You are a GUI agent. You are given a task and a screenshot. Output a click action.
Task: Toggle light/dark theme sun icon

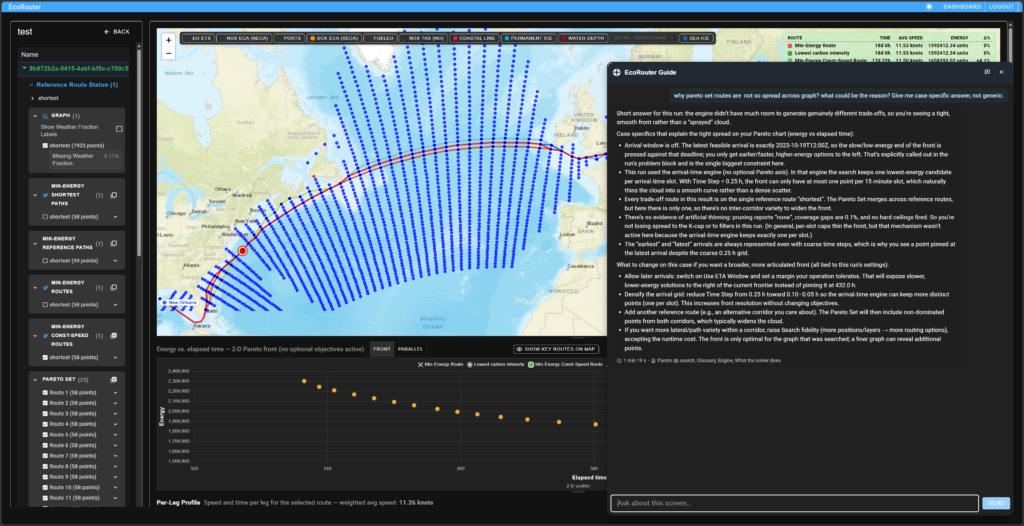(x=929, y=7)
